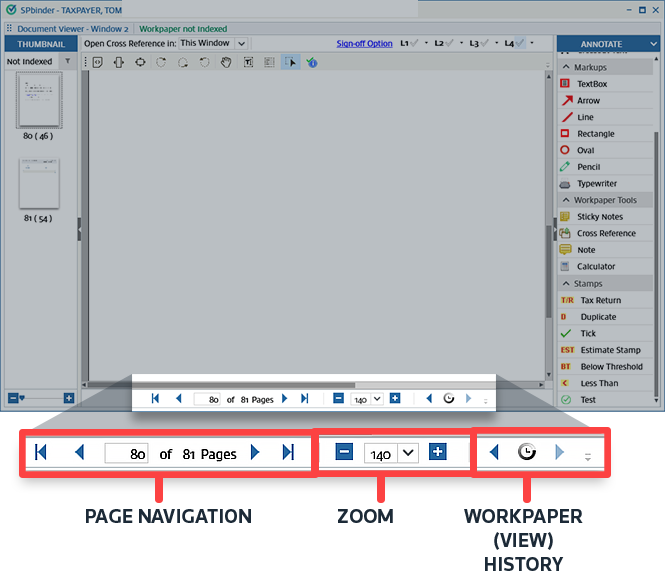
Task: Apply the Tax Return stamp
Action: click(606, 300)
